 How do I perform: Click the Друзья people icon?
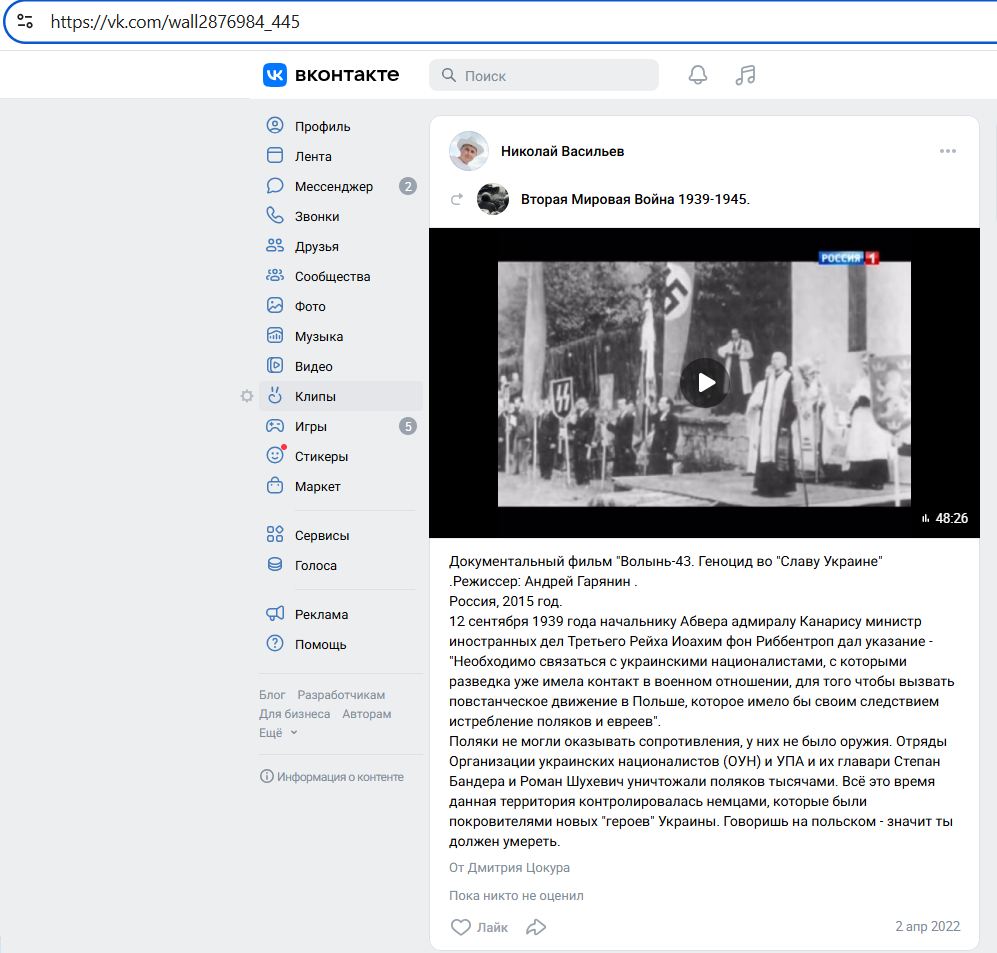click(x=275, y=245)
